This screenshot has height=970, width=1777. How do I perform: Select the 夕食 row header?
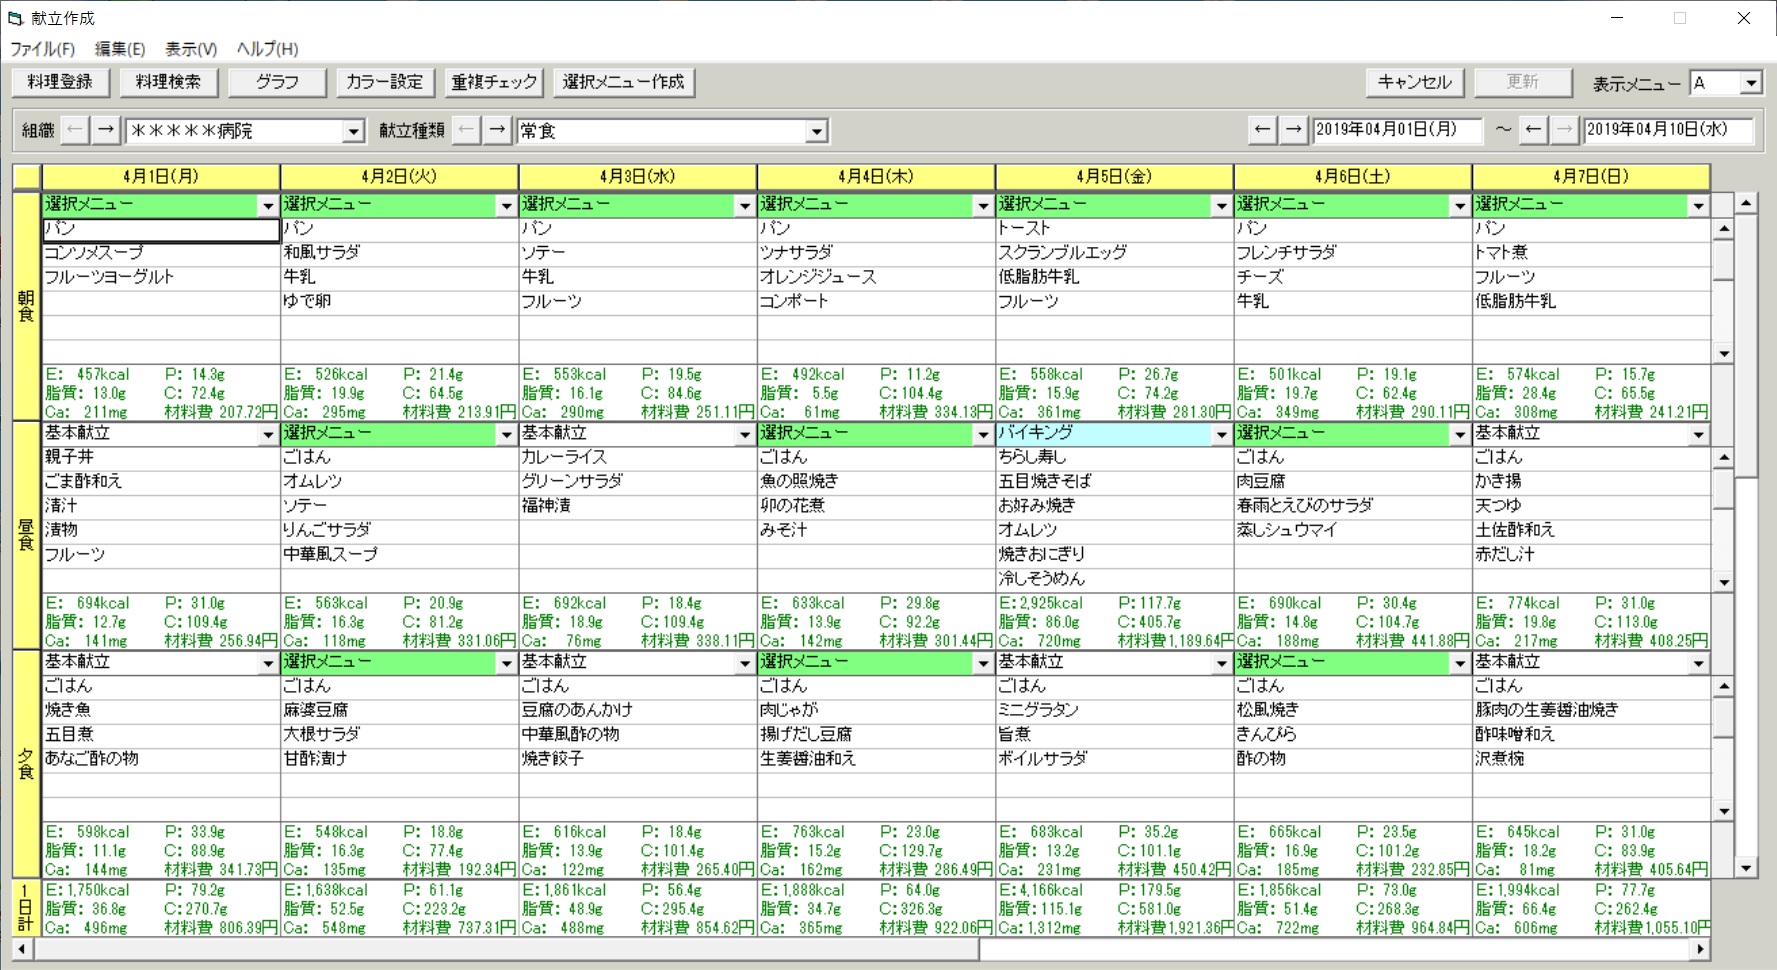[x=26, y=764]
